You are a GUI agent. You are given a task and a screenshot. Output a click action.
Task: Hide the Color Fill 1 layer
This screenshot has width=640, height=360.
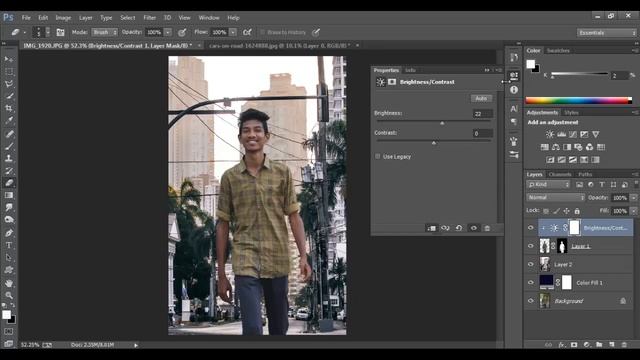[531, 282]
